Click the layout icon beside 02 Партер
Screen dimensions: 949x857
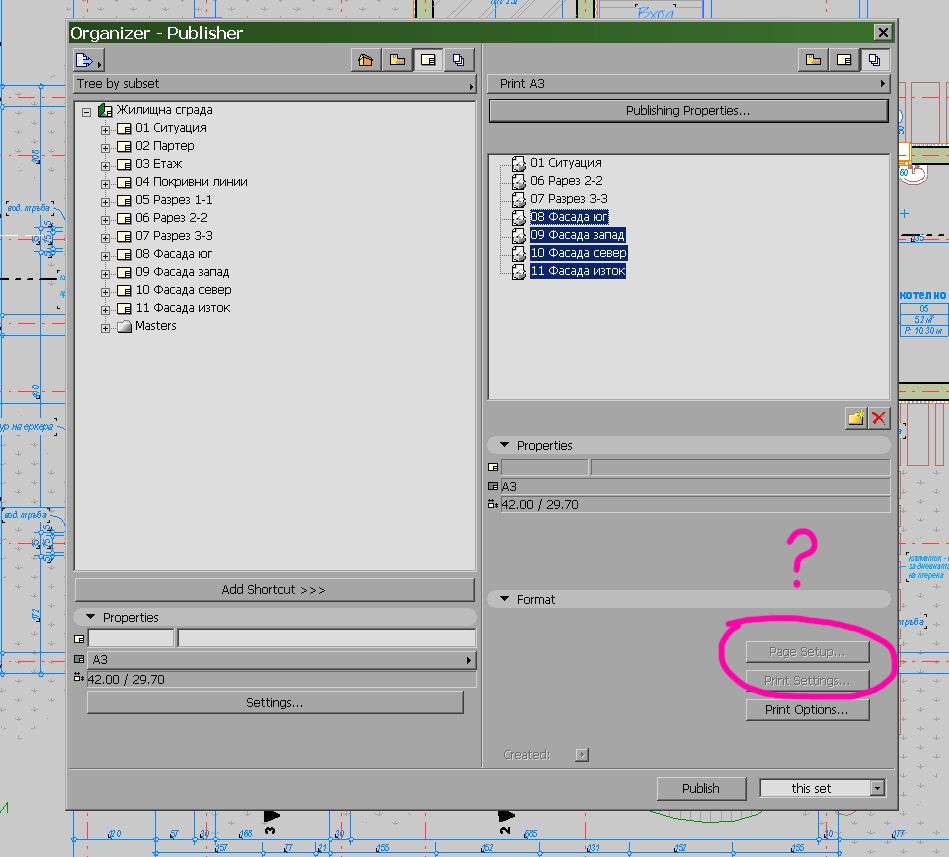(x=124, y=146)
